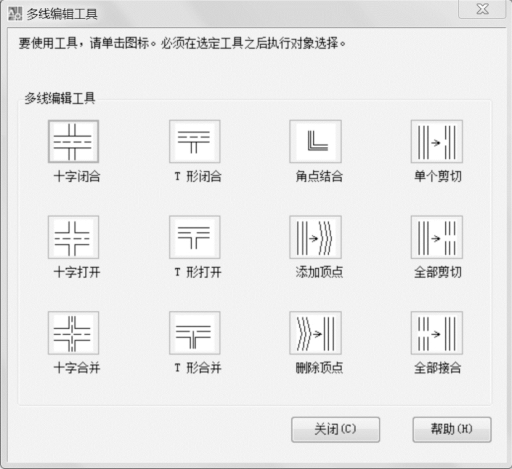Choose the 添加顶点 add vertex icon
The height and width of the screenshot is (469, 512).
316,237
